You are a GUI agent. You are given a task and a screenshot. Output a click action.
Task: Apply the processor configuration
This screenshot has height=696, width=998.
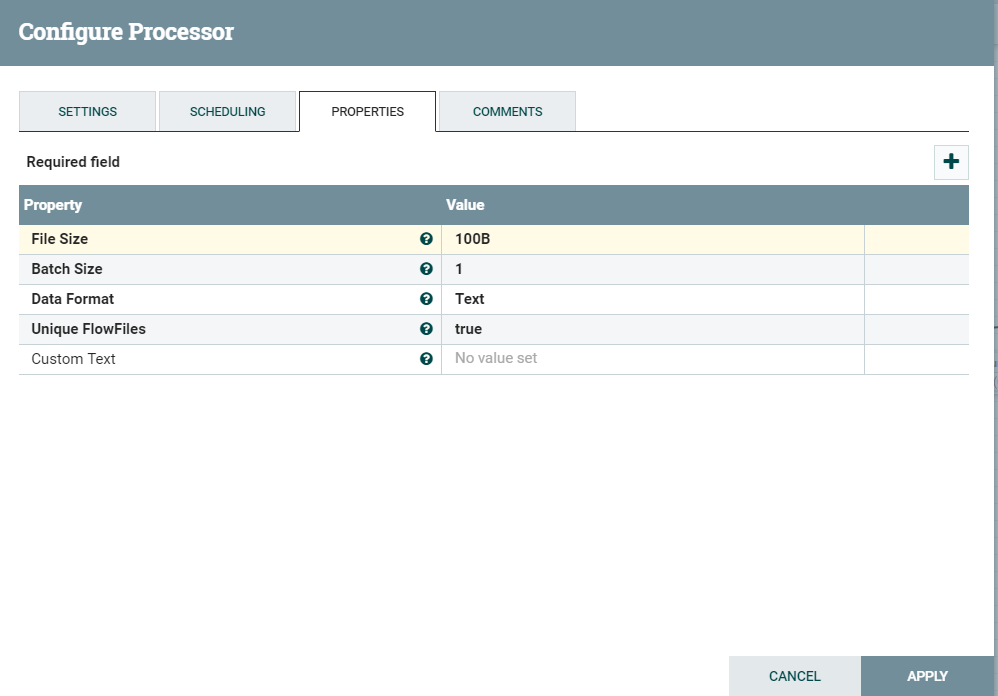[927, 676]
